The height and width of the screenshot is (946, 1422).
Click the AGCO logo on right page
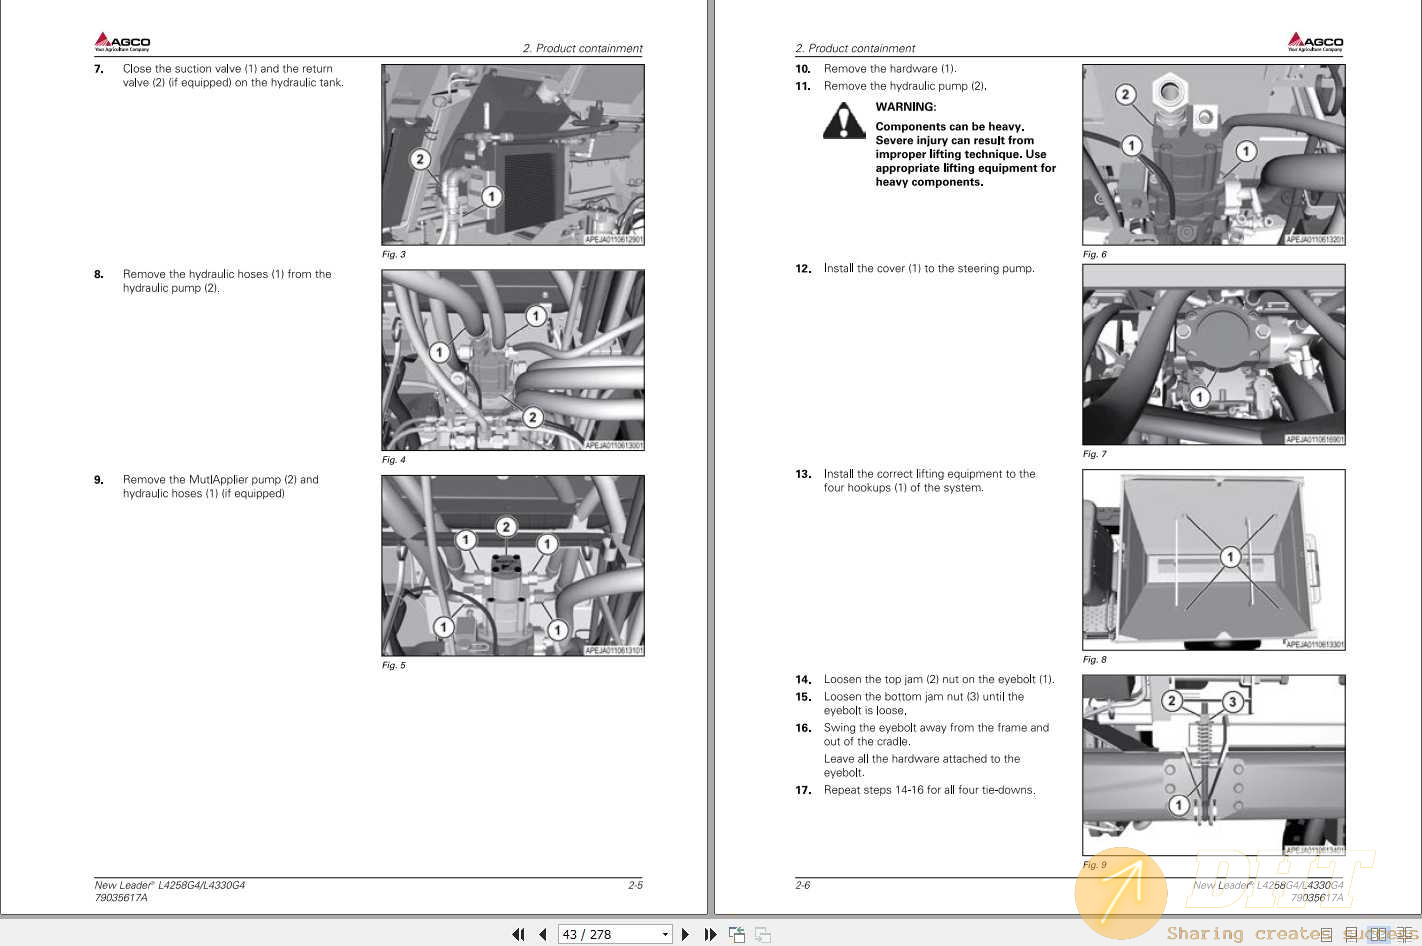[1315, 41]
